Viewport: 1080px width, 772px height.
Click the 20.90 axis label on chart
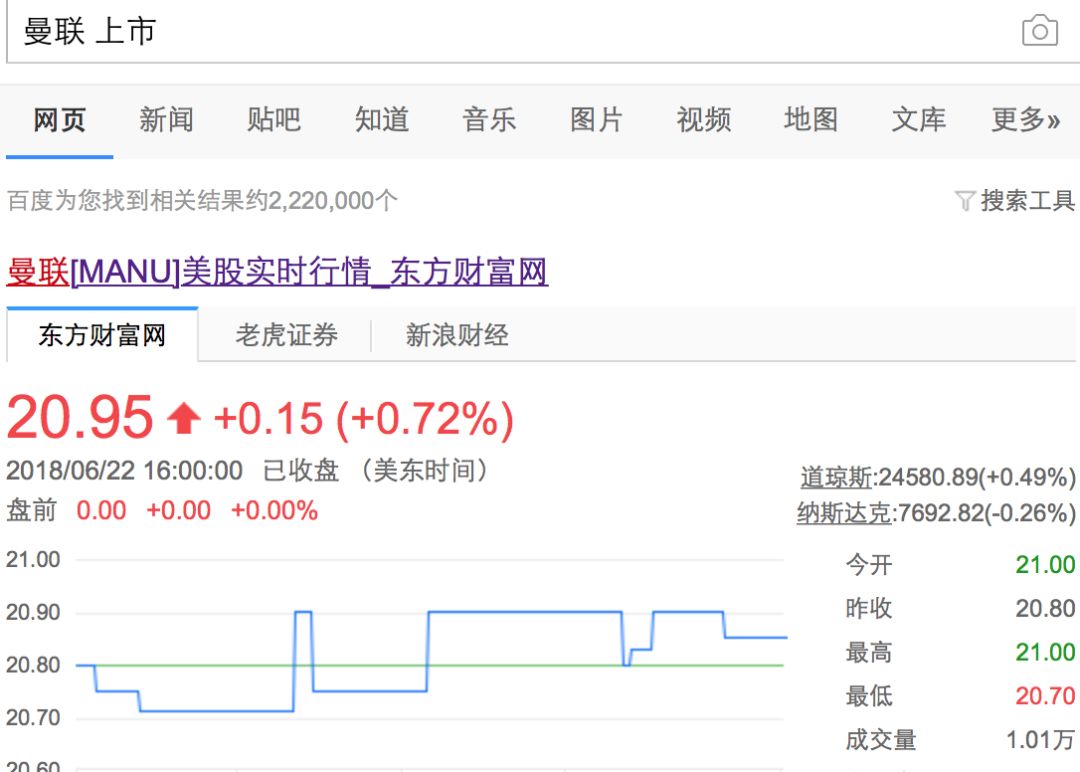click(x=33, y=612)
